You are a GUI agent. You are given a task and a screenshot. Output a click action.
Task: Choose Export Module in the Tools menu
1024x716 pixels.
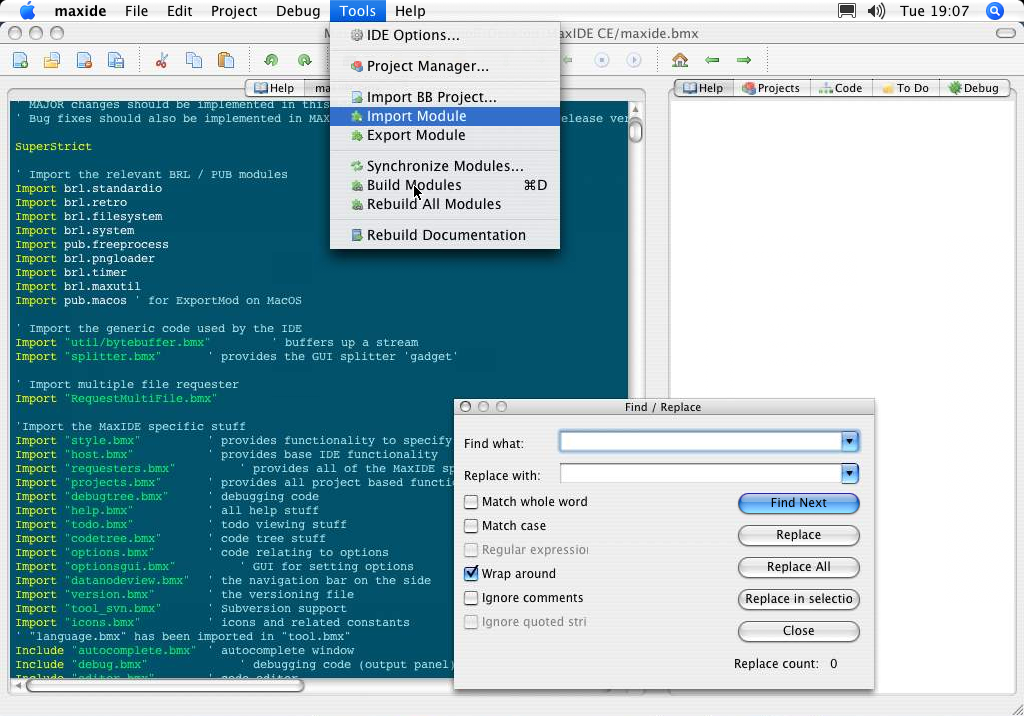(445, 135)
